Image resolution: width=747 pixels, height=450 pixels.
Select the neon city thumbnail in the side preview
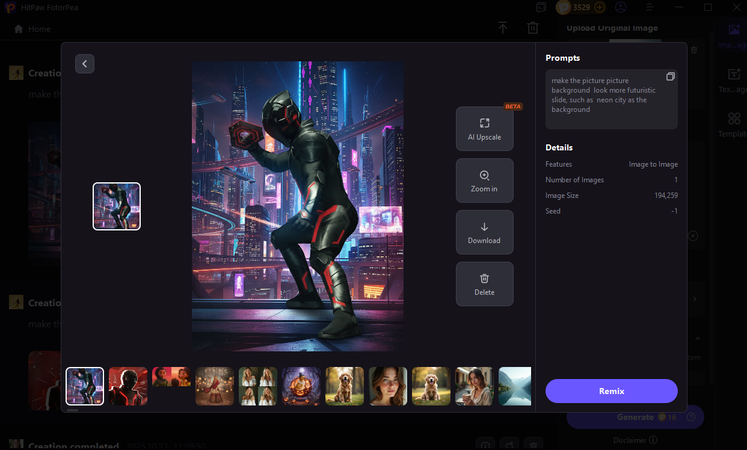click(117, 206)
